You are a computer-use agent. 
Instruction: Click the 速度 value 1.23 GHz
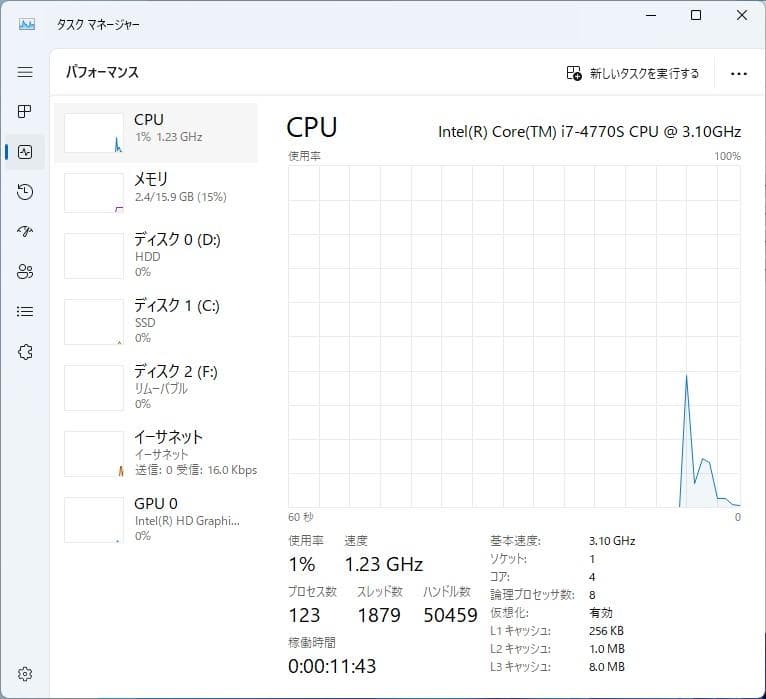point(384,564)
